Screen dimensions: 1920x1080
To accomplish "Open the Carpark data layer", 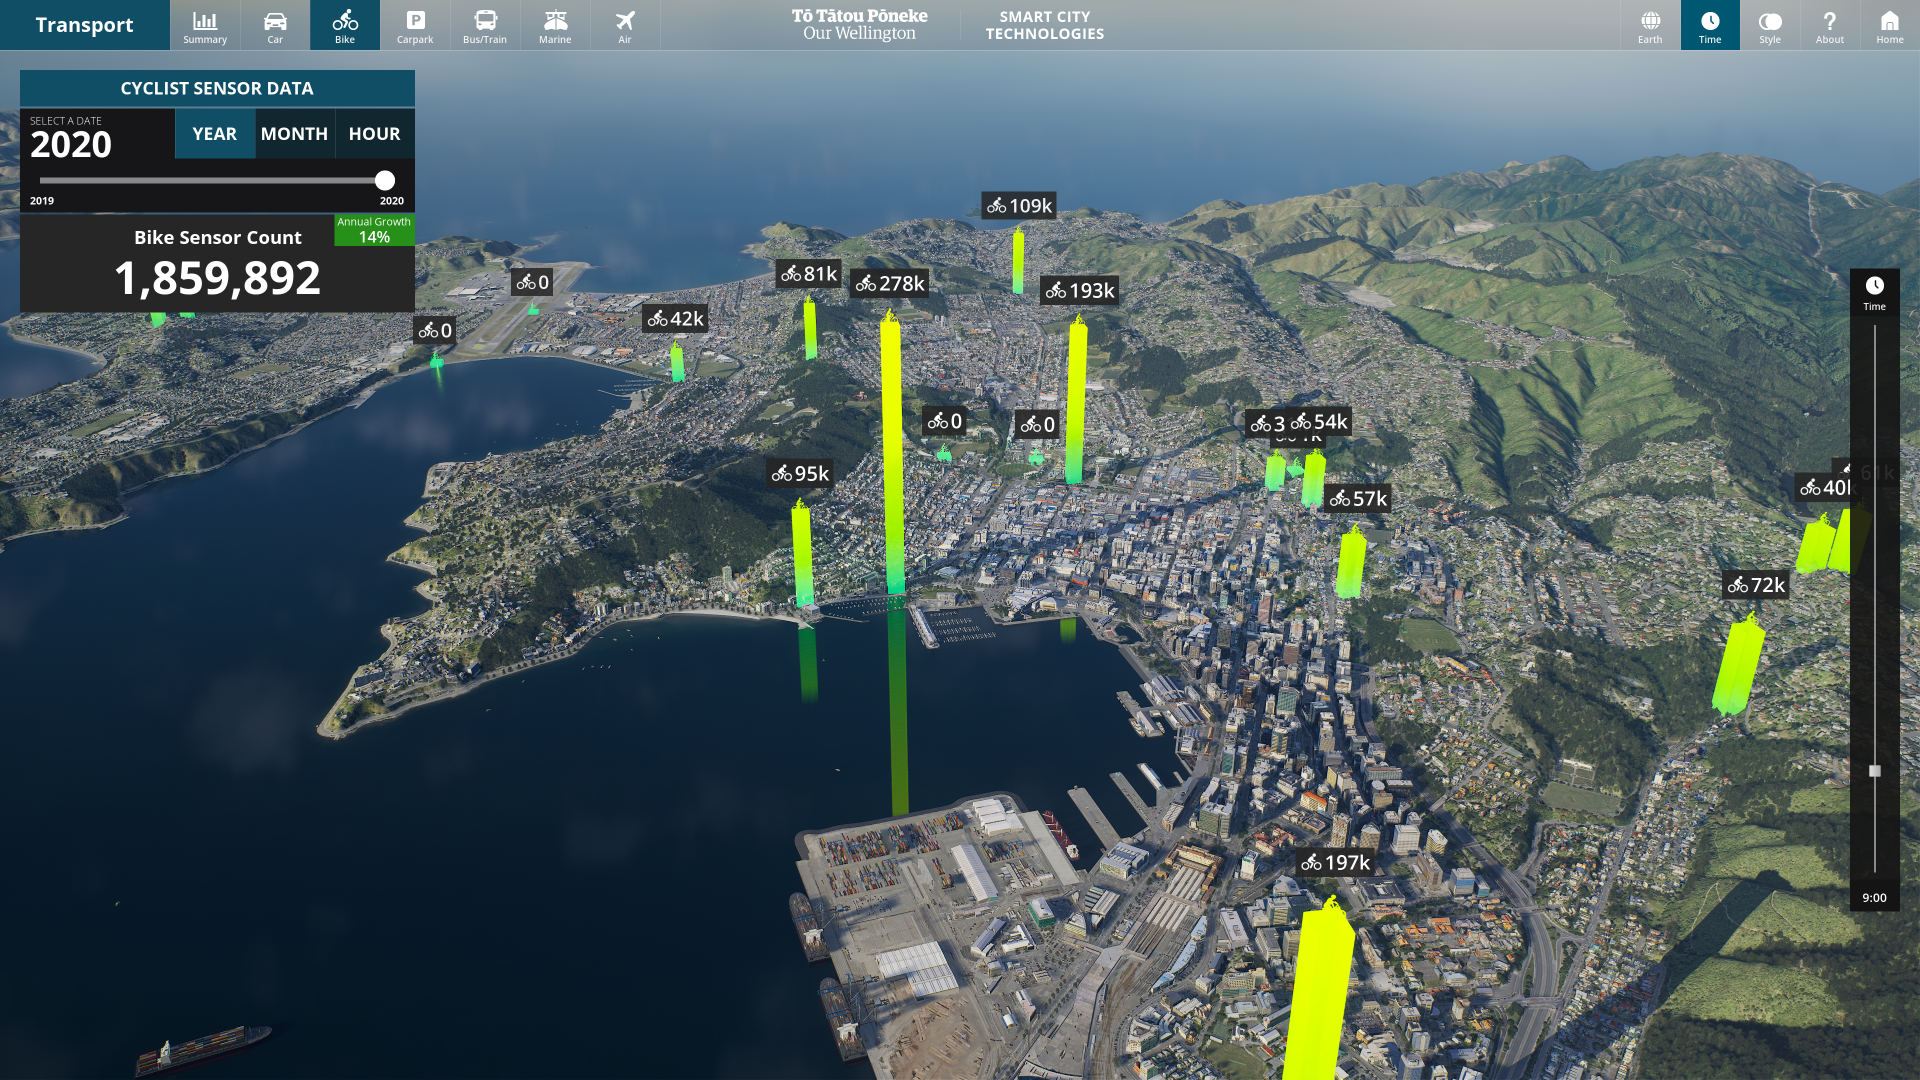I will click(x=415, y=25).
